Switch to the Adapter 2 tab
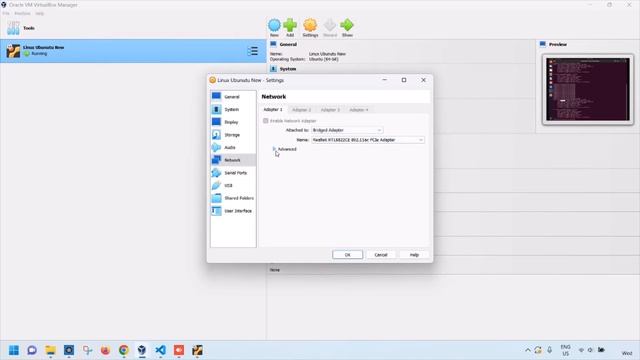The width and height of the screenshot is (640, 360). point(302,110)
